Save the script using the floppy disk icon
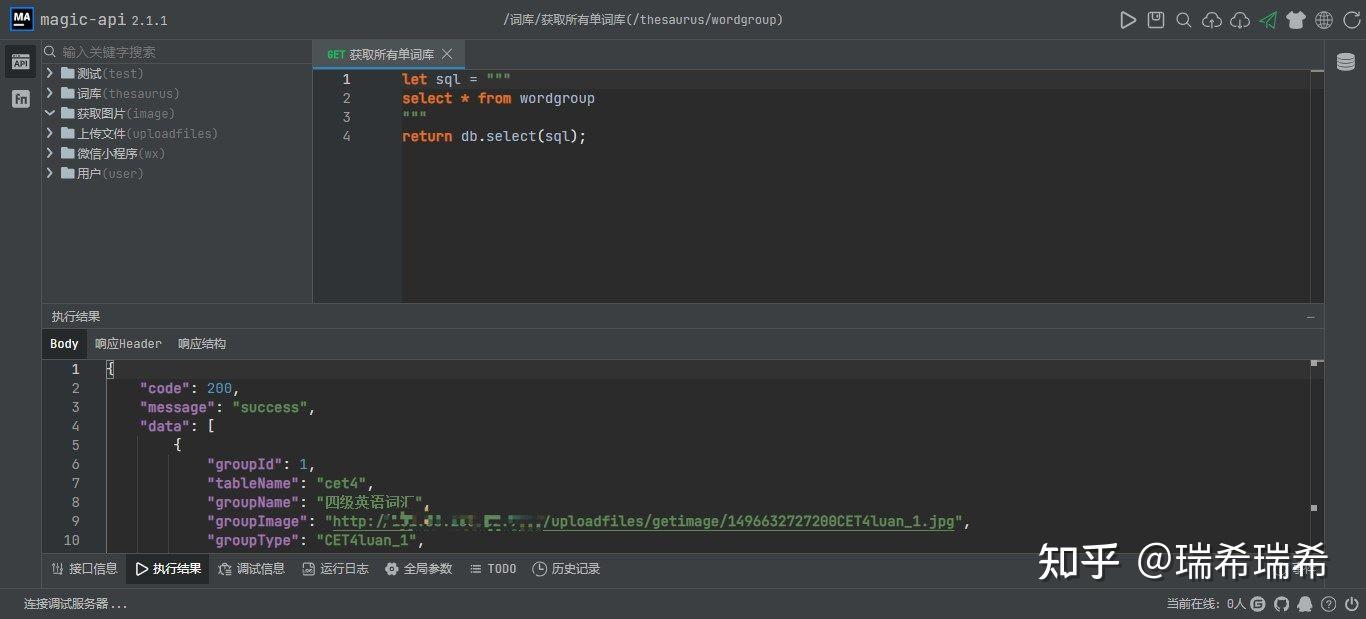The image size is (1366, 619). 1156,20
